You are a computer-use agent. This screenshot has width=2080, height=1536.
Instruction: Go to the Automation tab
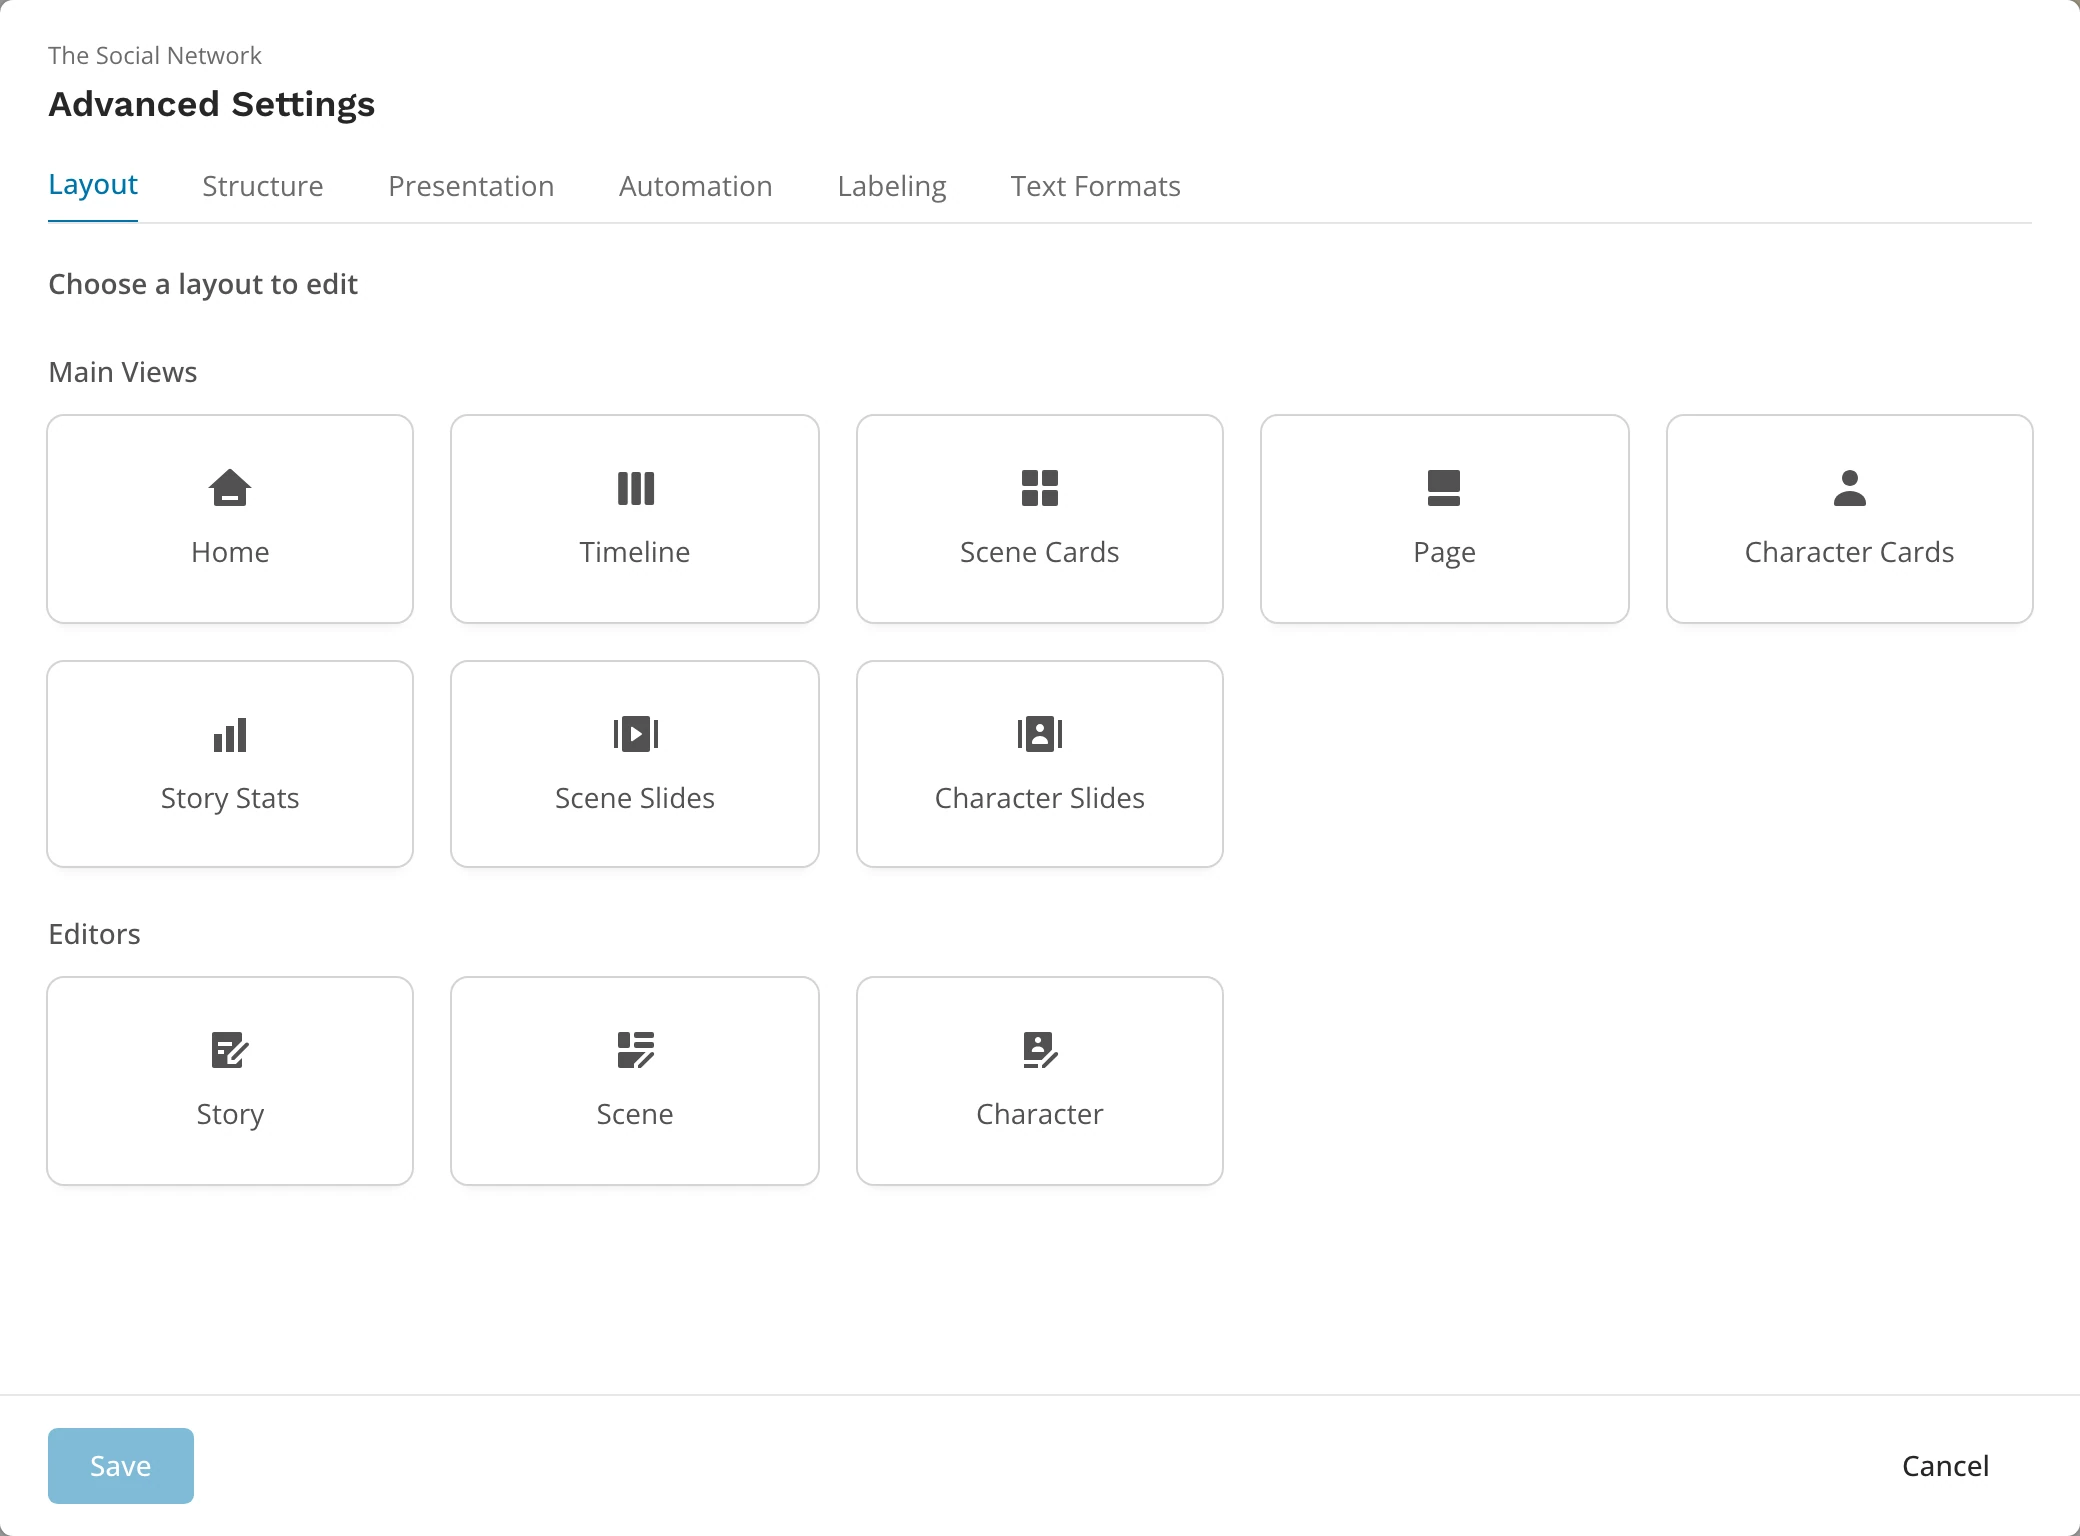point(696,186)
